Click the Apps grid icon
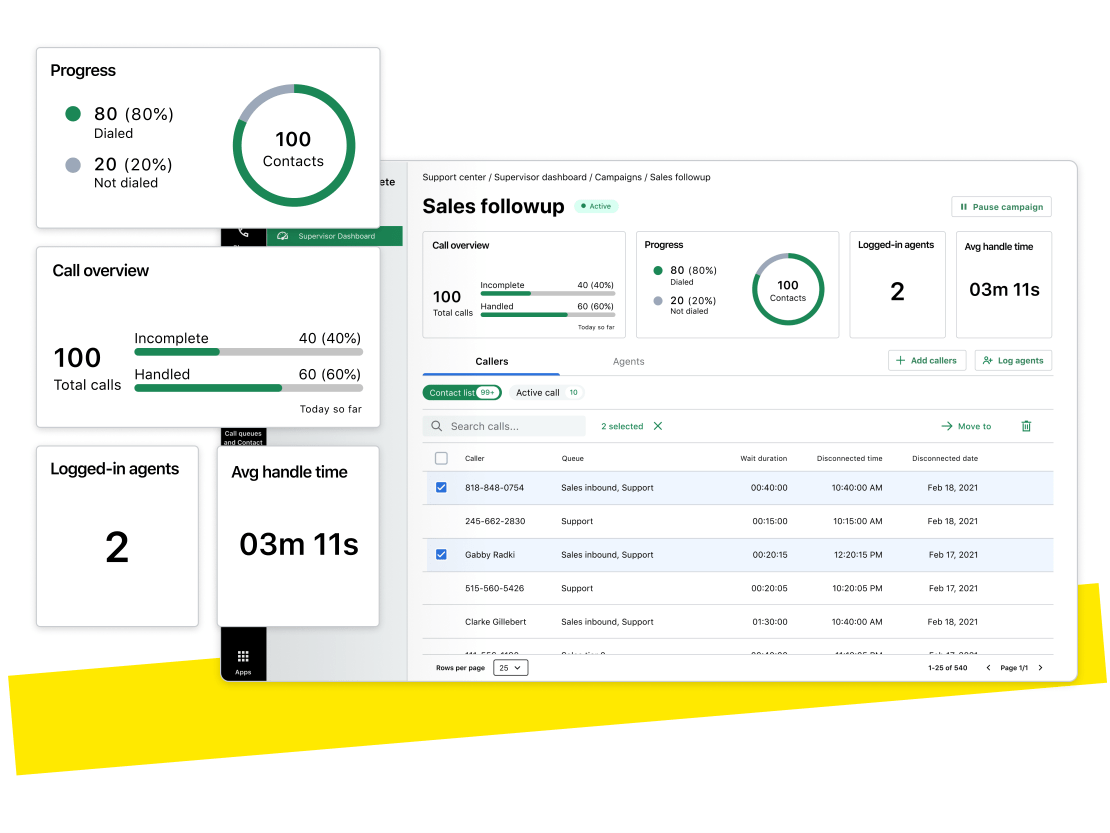1110x833 pixels. 242,654
